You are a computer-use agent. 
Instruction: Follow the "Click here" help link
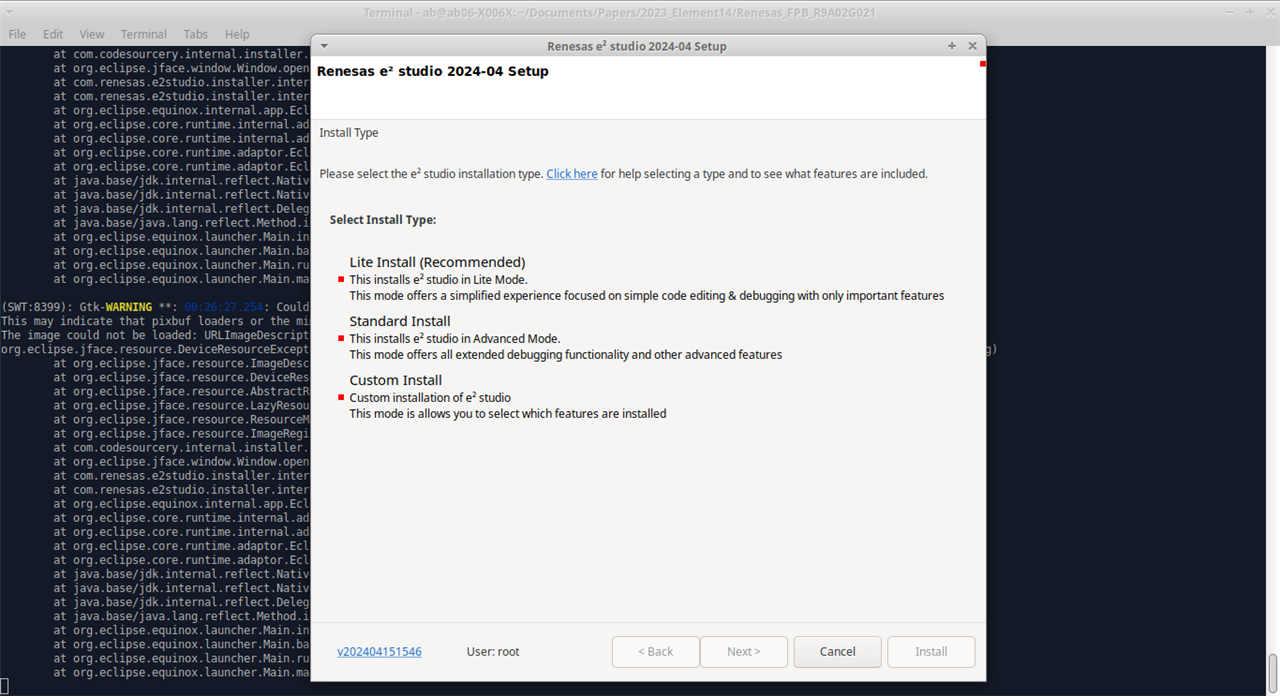(x=572, y=174)
